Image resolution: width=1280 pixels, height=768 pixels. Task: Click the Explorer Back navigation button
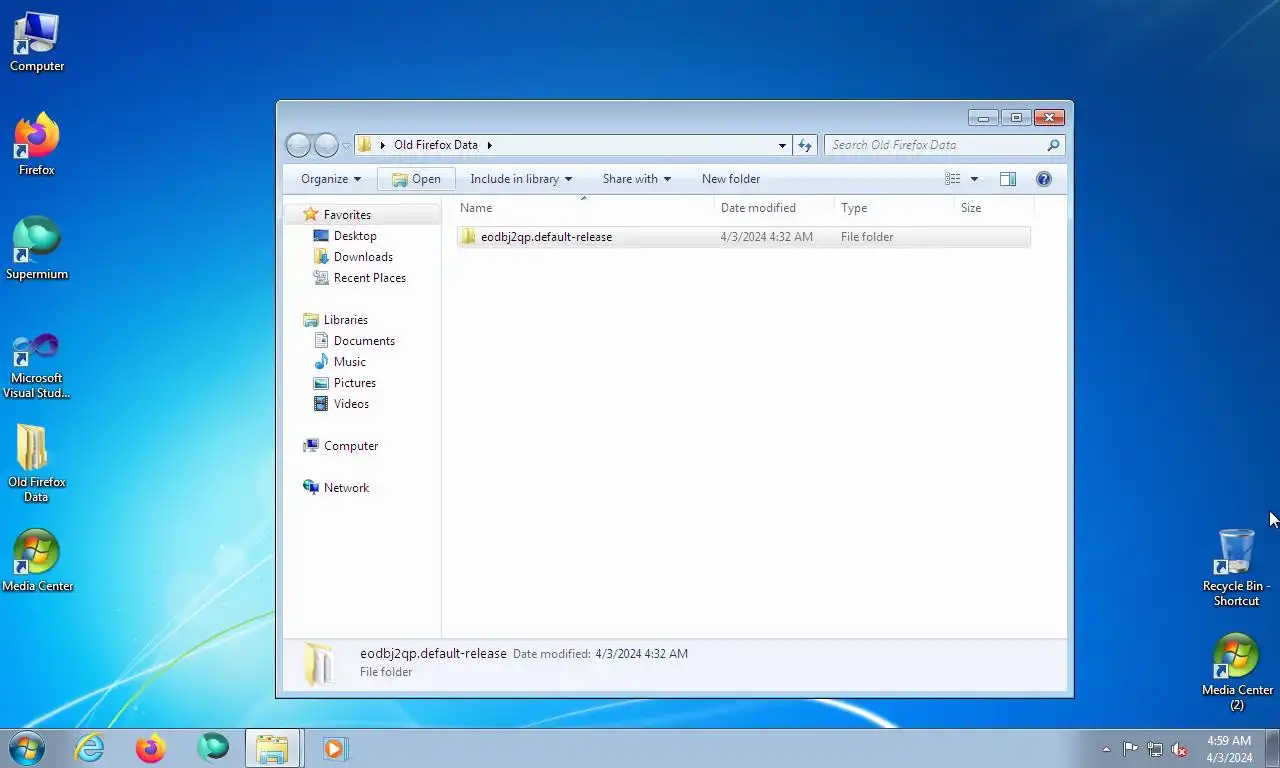(298, 145)
